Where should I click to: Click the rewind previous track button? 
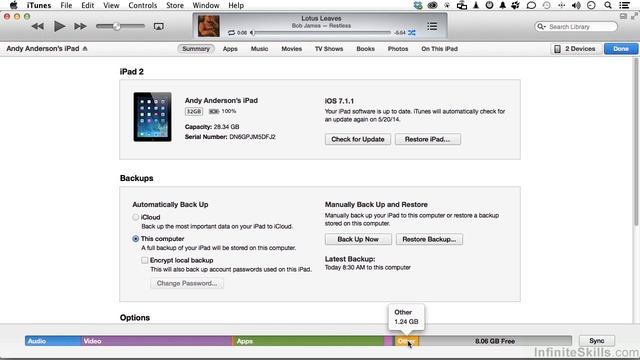(38, 27)
